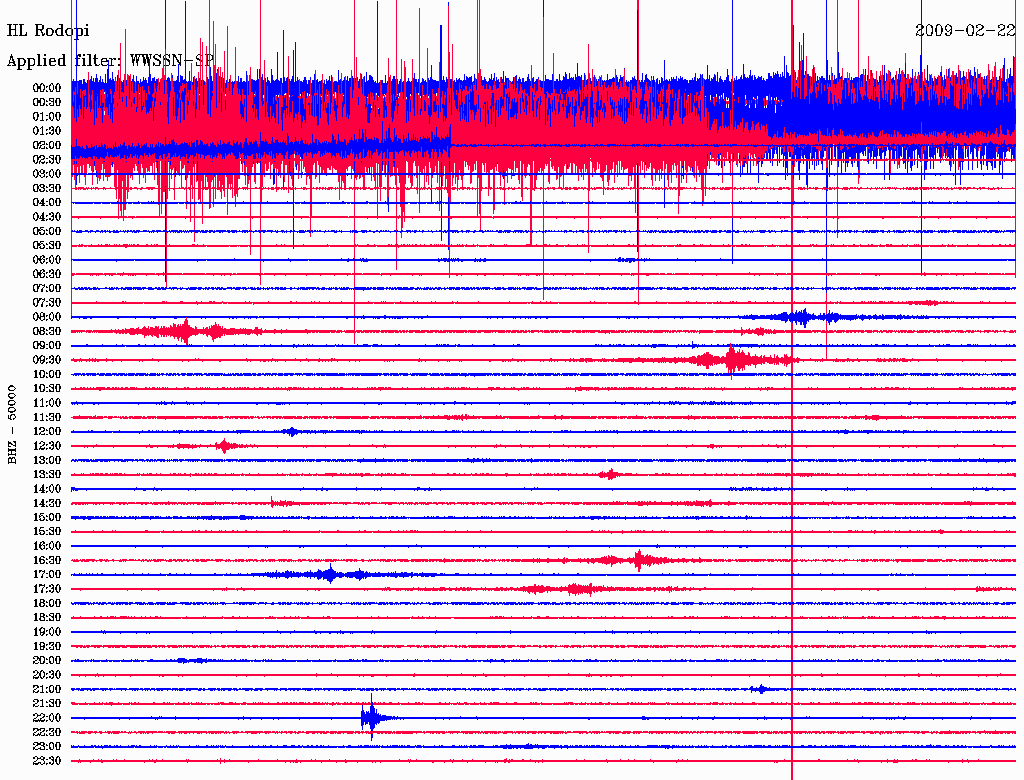Select the 11:30 time label

pyautogui.click(x=47, y=417)
